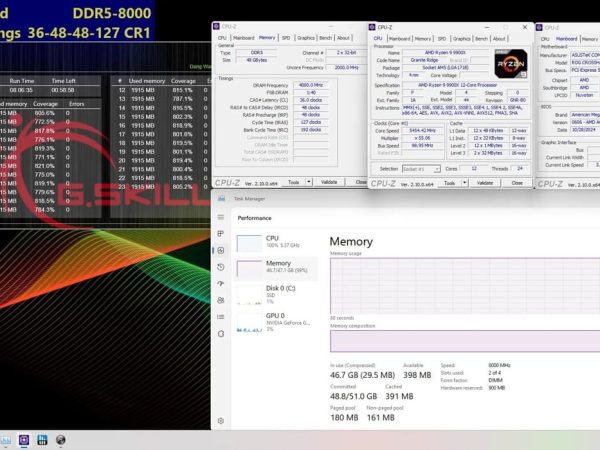600x450 pixels.
Task: Click '46.7 GB (29.5 MB)' in-use value
Action: pos(362,375)
